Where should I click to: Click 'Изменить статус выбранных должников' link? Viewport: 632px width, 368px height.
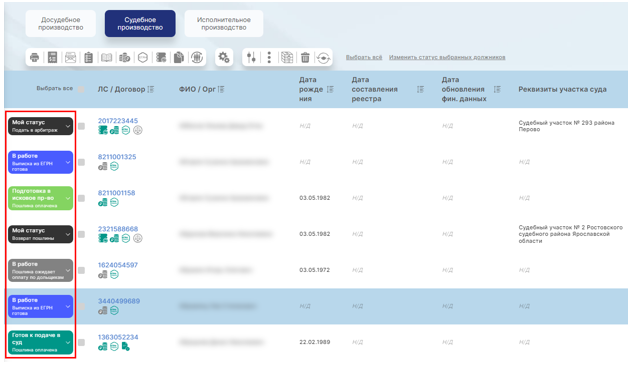point(447,57)
